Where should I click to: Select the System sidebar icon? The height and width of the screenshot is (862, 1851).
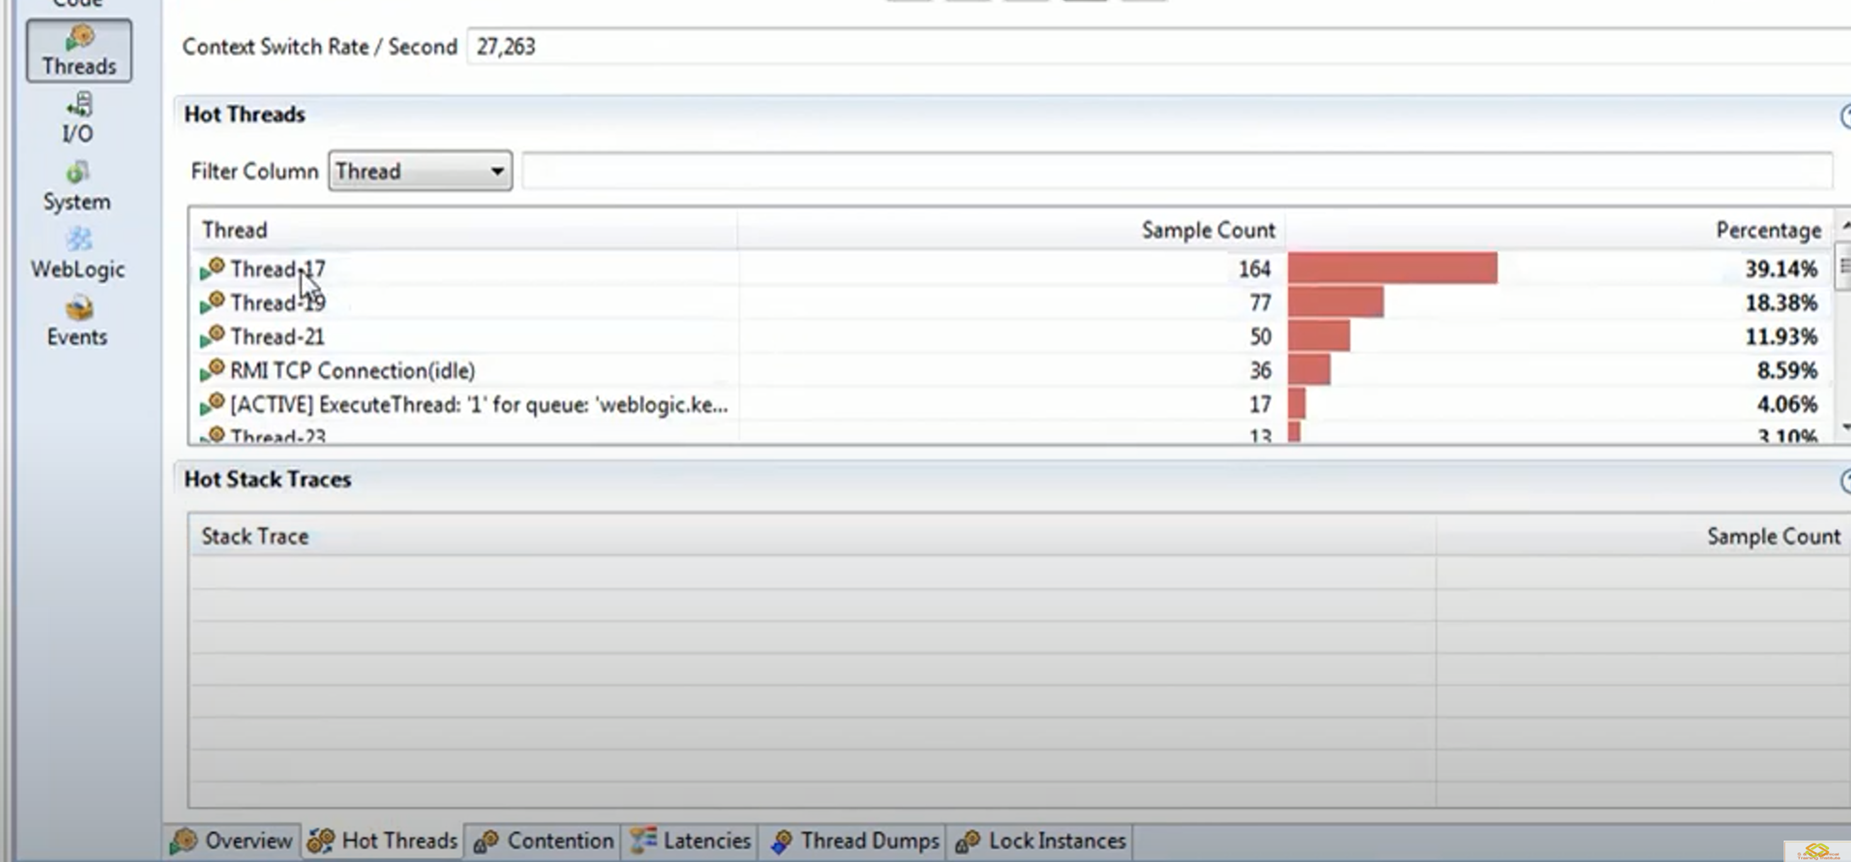(77, 186)
